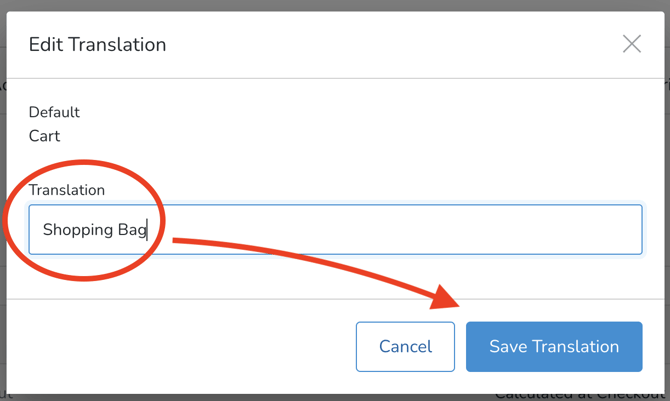Screen dimensions: 670x401
Task: Click the Save Translation button
Action: click(554, 347)
